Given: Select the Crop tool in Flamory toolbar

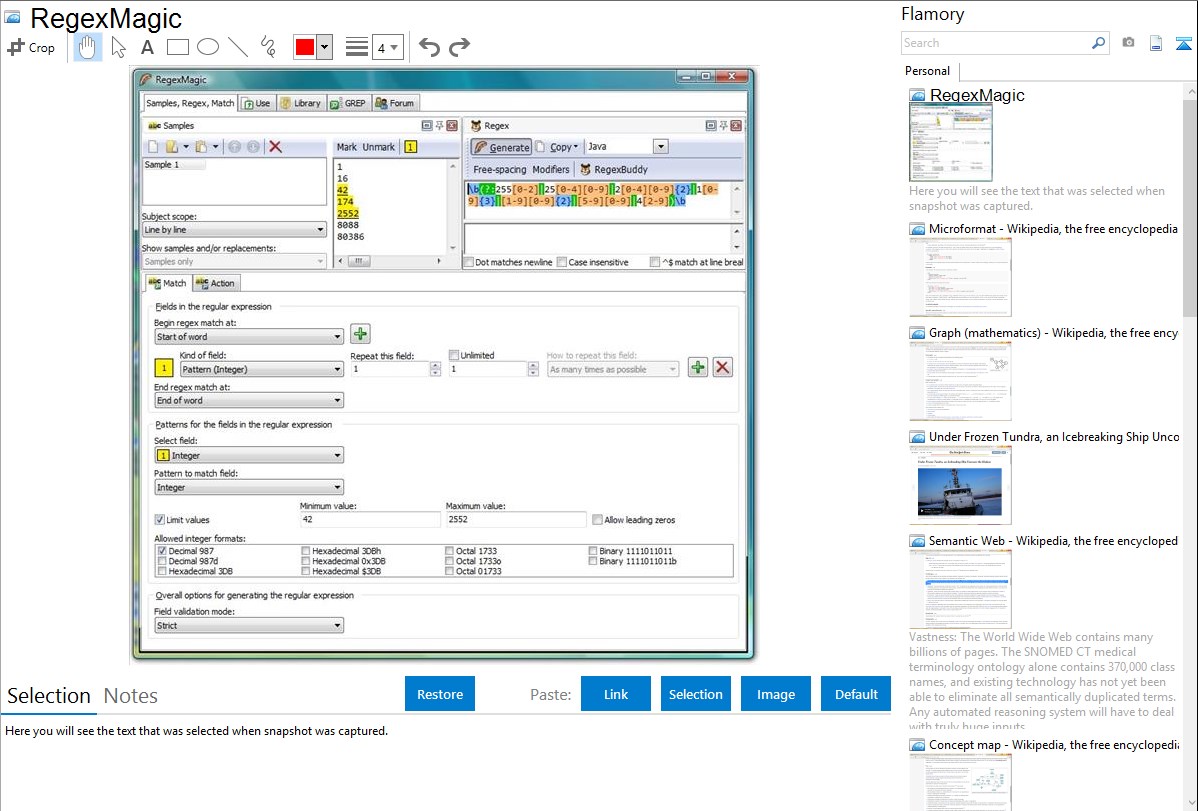Looking at the screenshot, I should pyautogui.click(x=31, y=47).
